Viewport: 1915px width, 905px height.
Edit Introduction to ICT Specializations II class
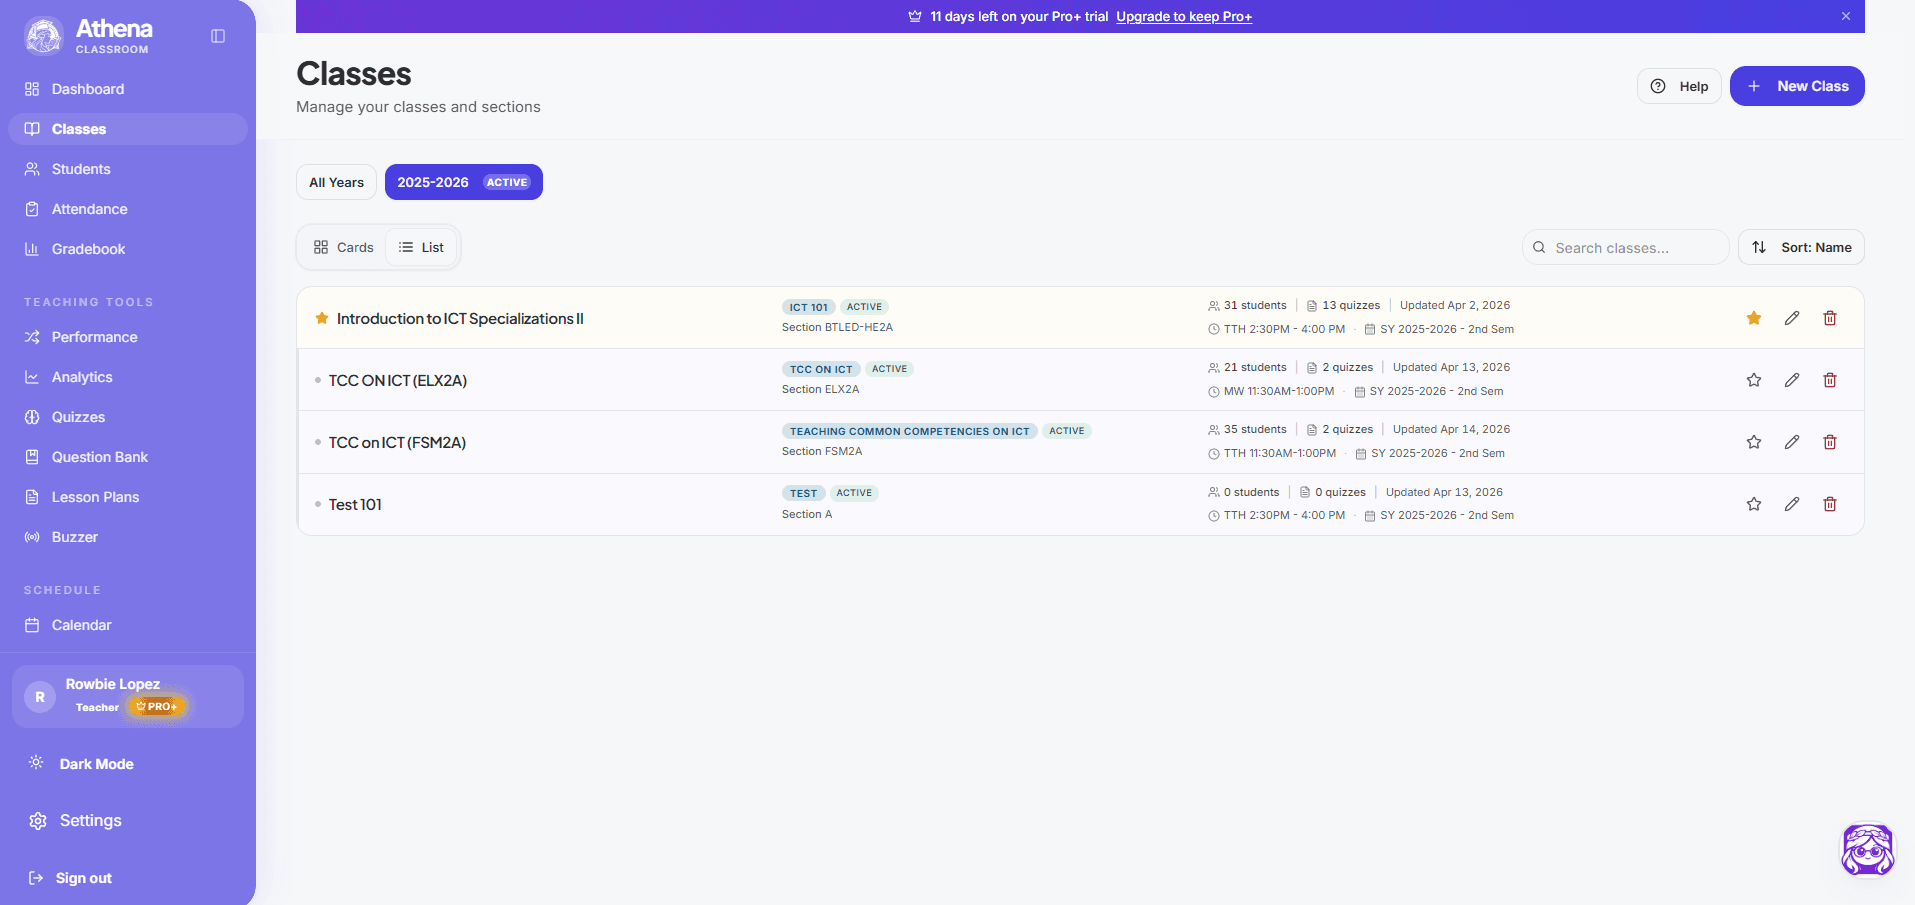pyautogui.click(x=1792, y=318)
